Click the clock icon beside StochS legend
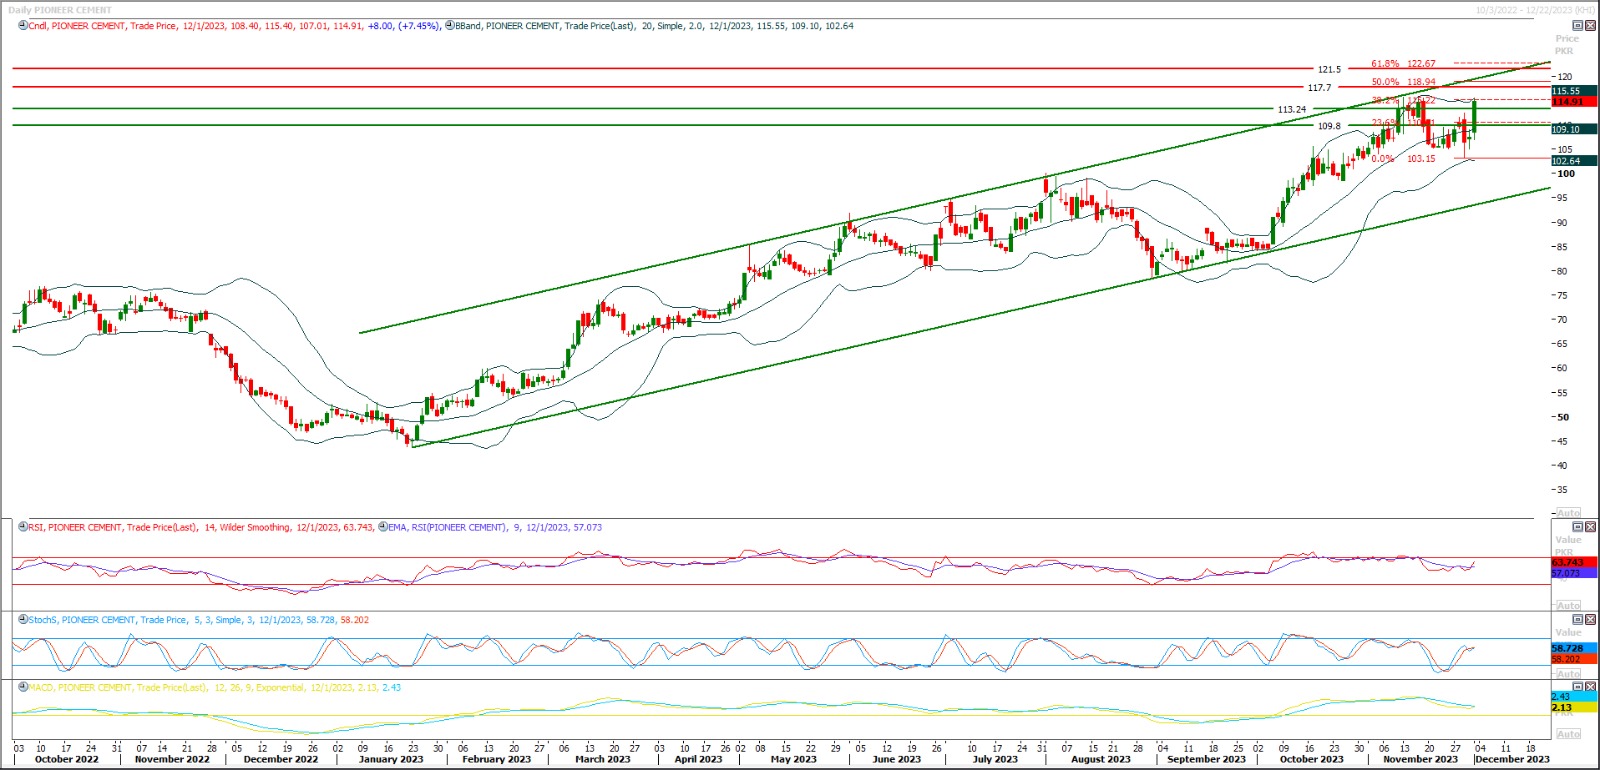Image resolution: width=1600 pixels, height=770 pixels. click(22, 620)
